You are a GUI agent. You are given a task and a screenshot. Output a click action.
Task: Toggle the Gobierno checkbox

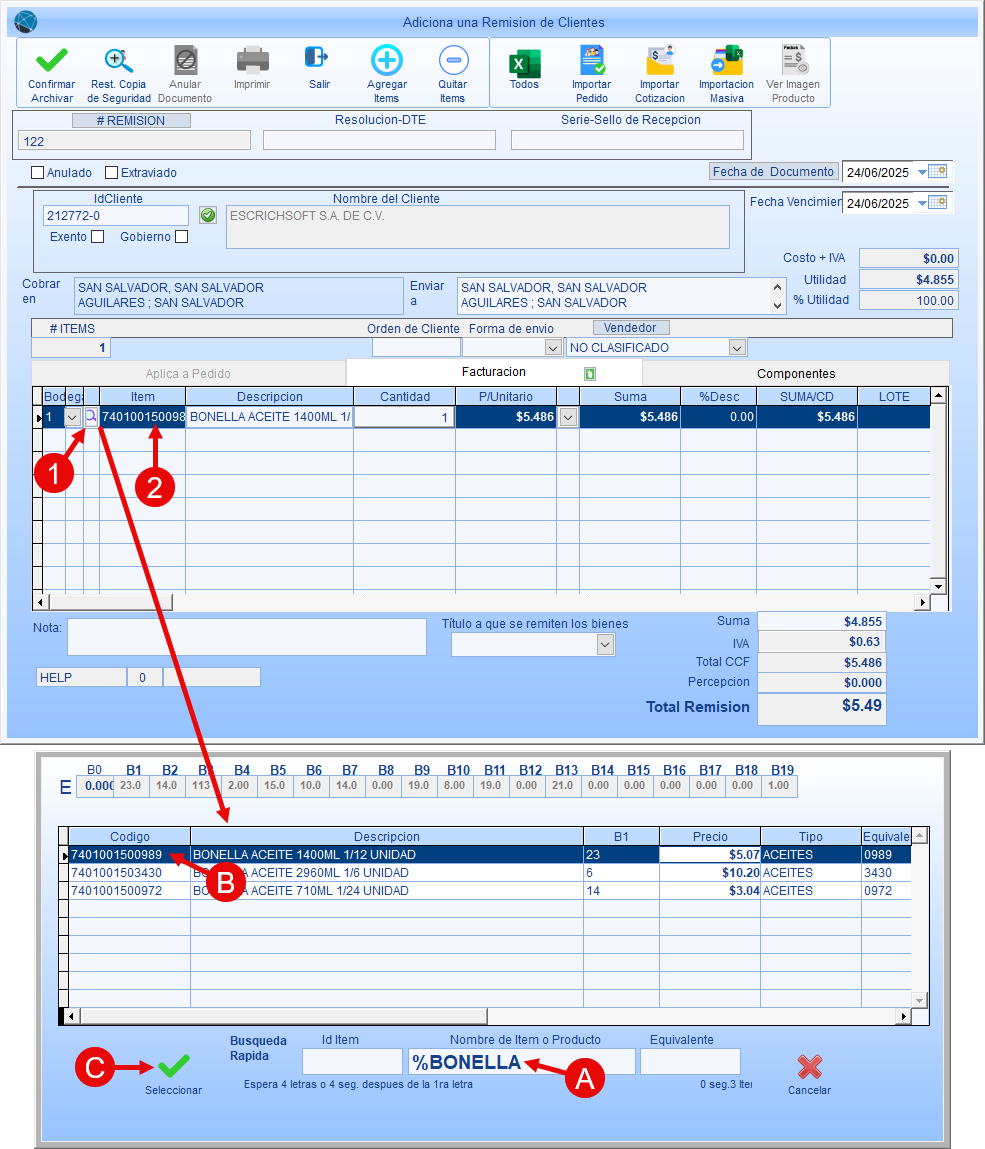182,237
